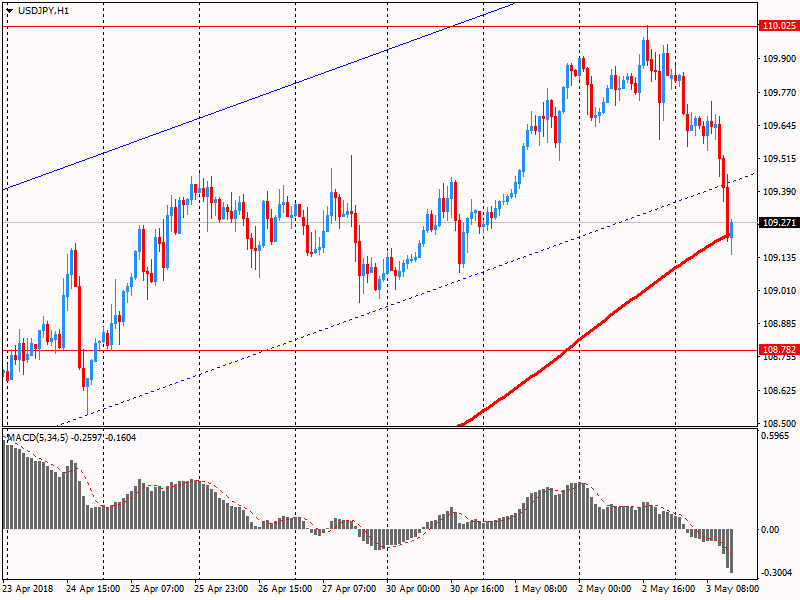Select the current price label 109.271
Image resolution: width=800 pixels, height=600 pixels.
pyautogui.click(x=779, y=222)
